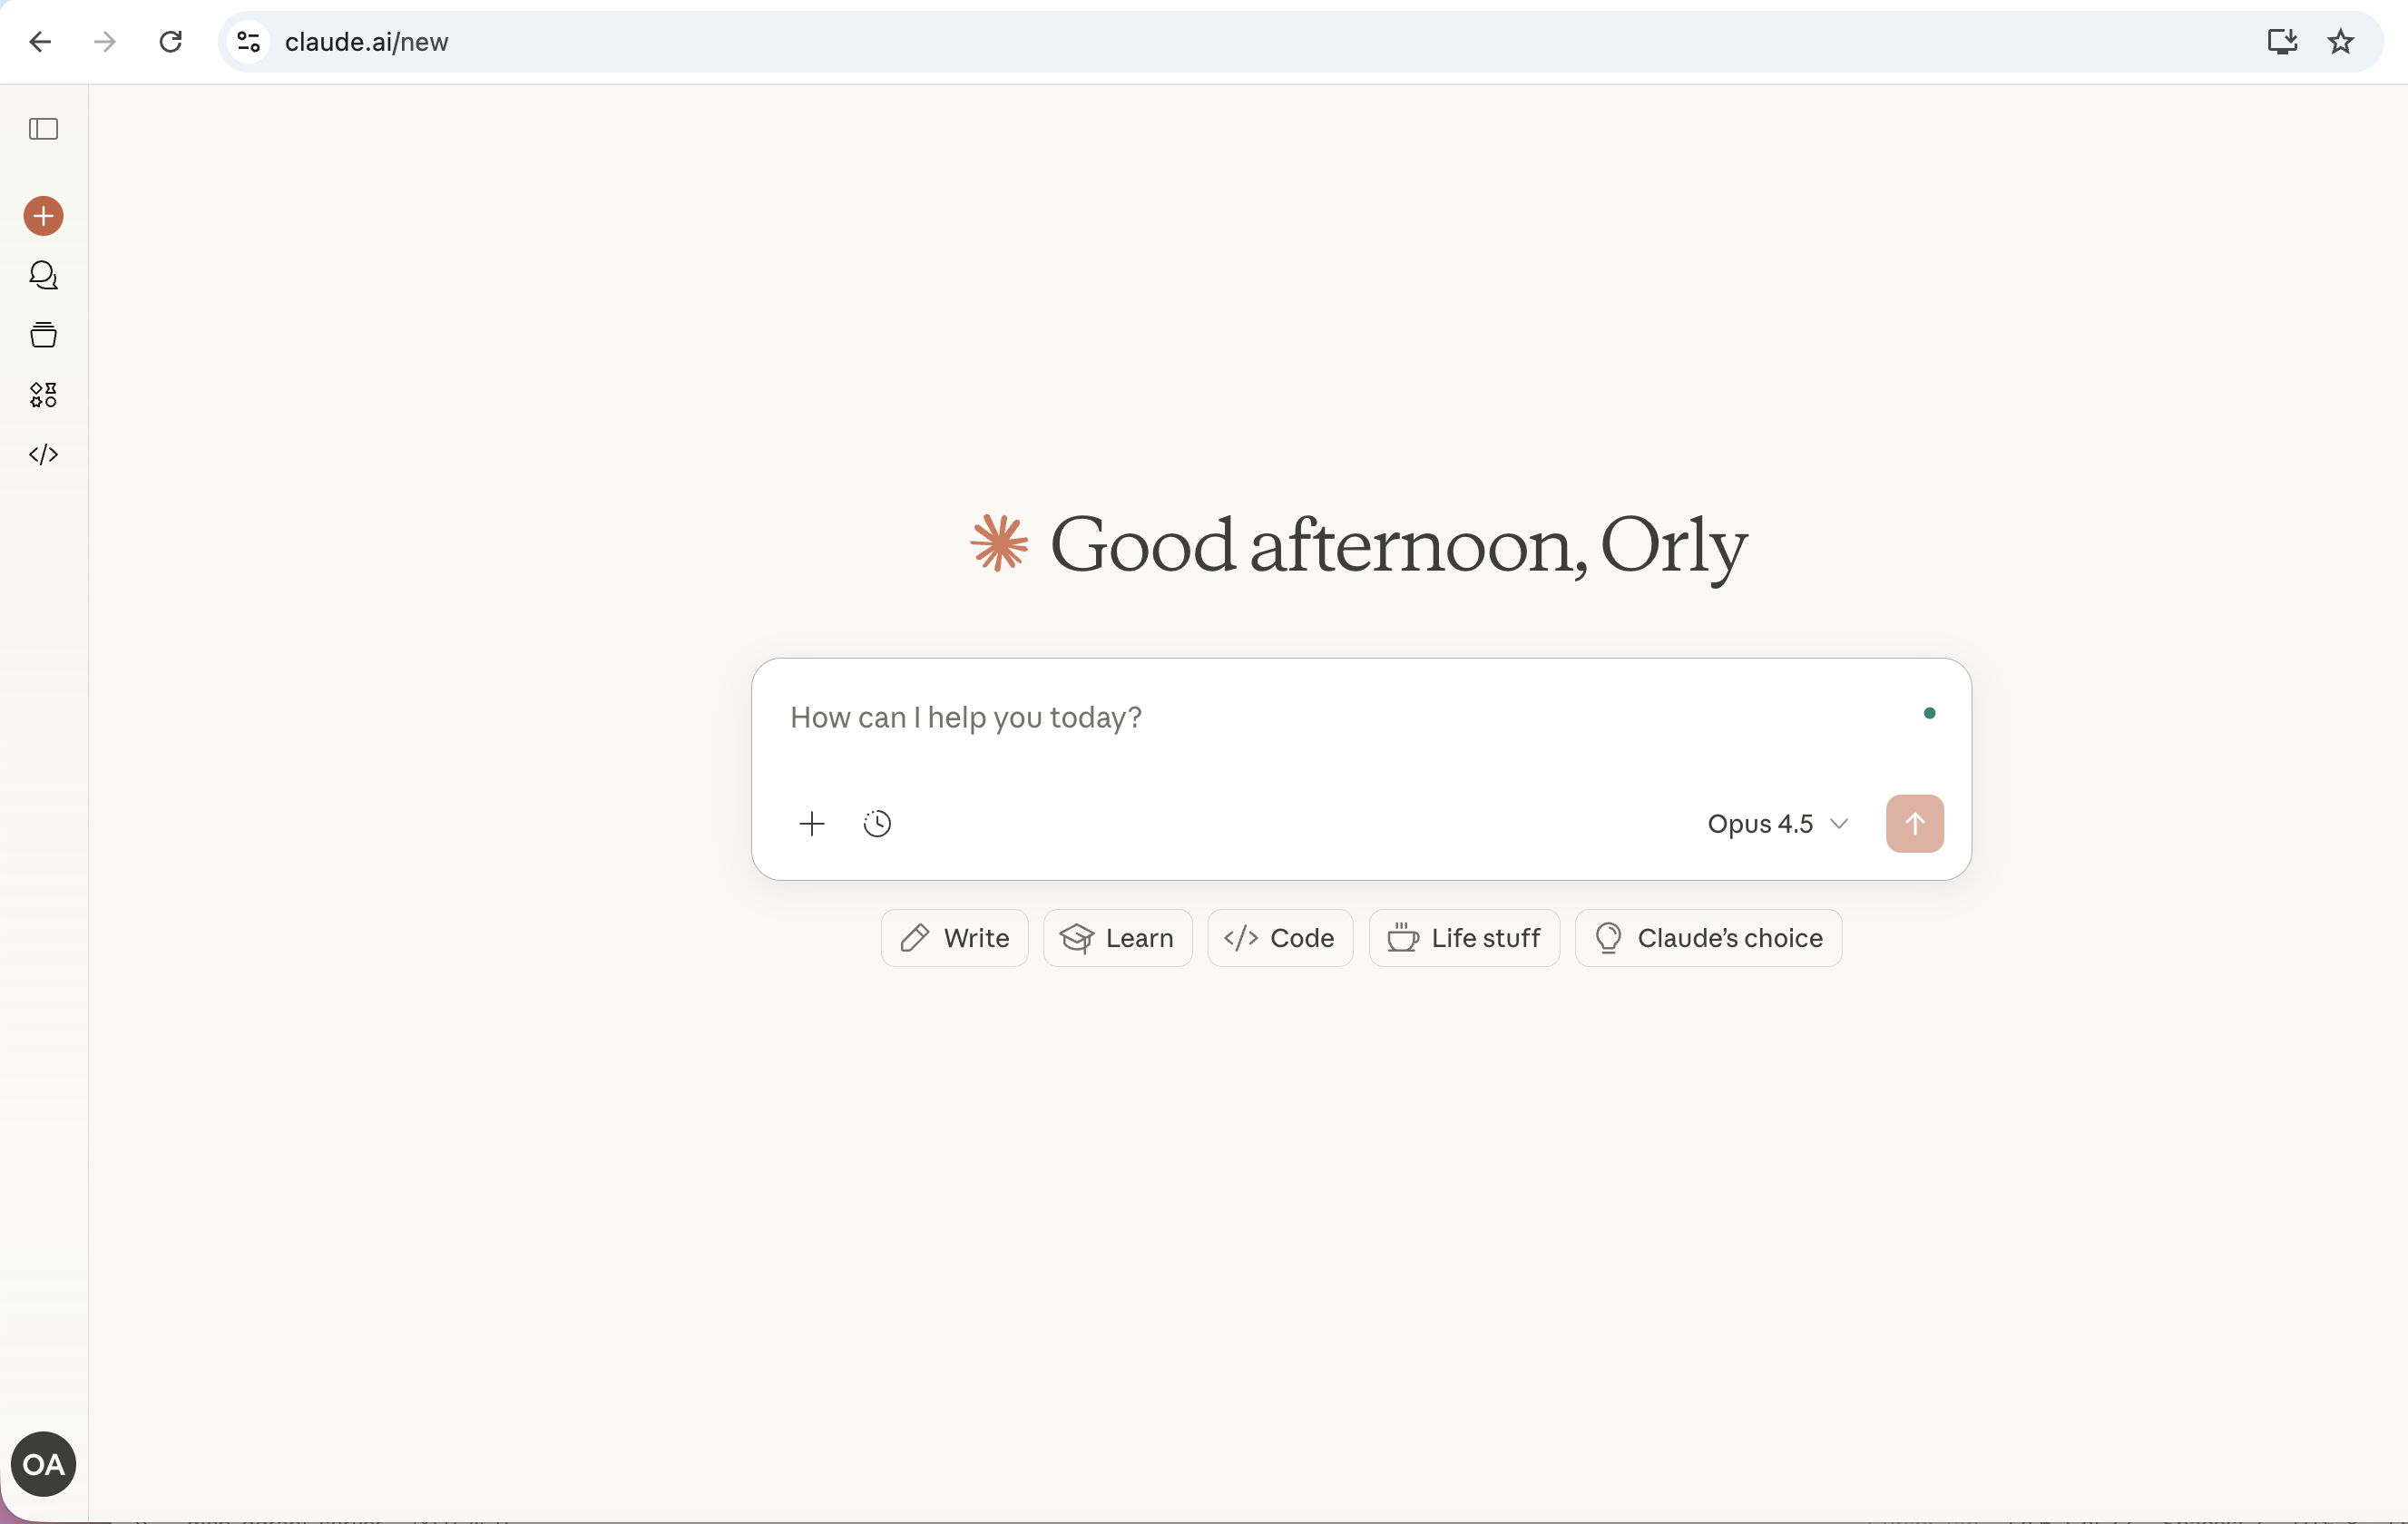Viewport: 2408px width, 1524px height.
Task: Select the Learn suggestion chip
Action: point(1117,938)
